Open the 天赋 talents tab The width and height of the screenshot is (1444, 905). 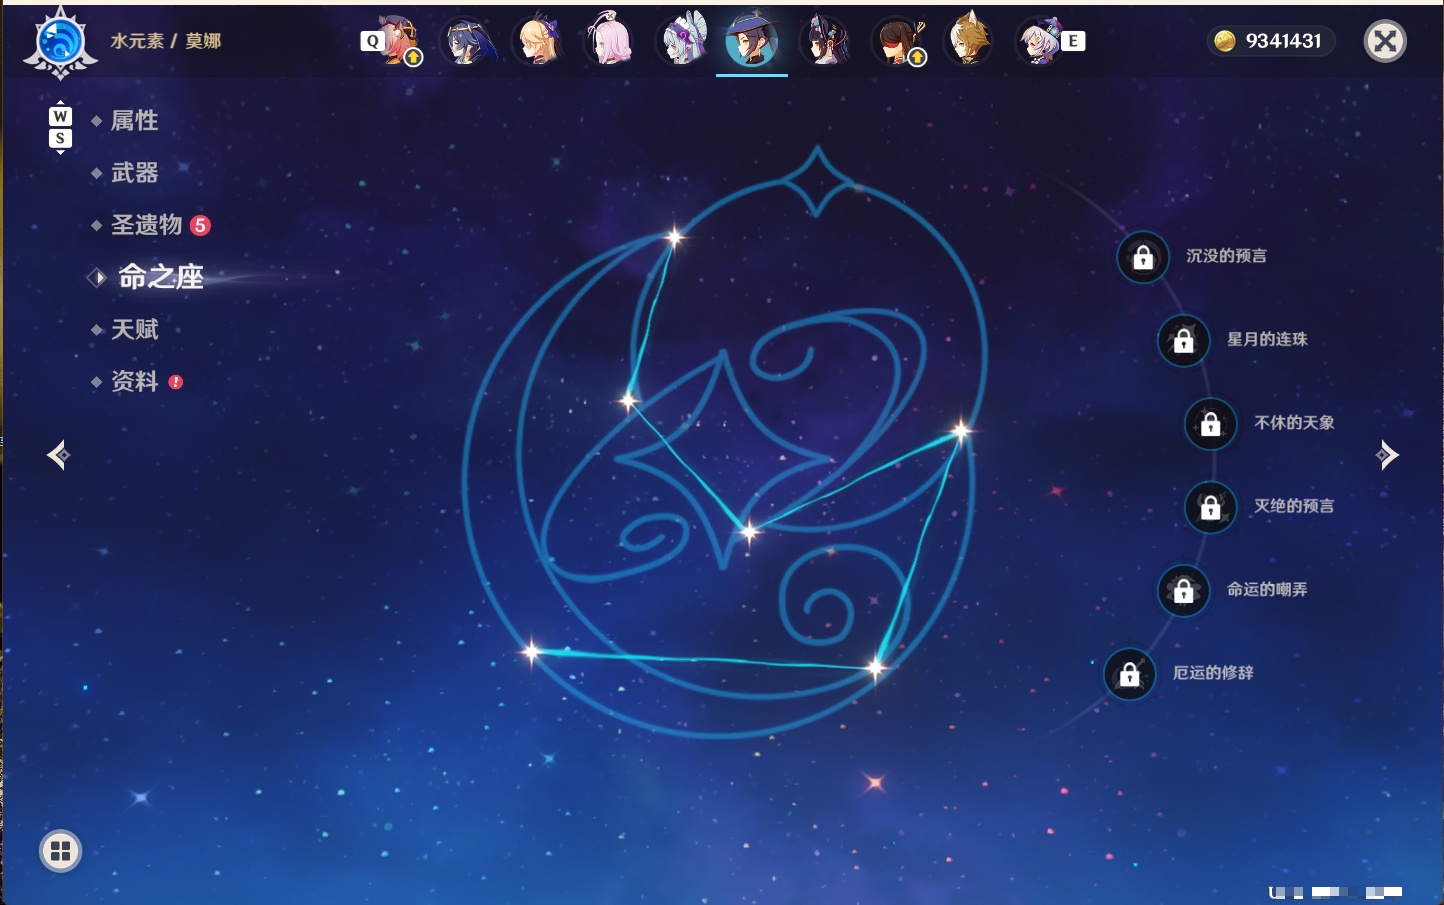(134, 329)
